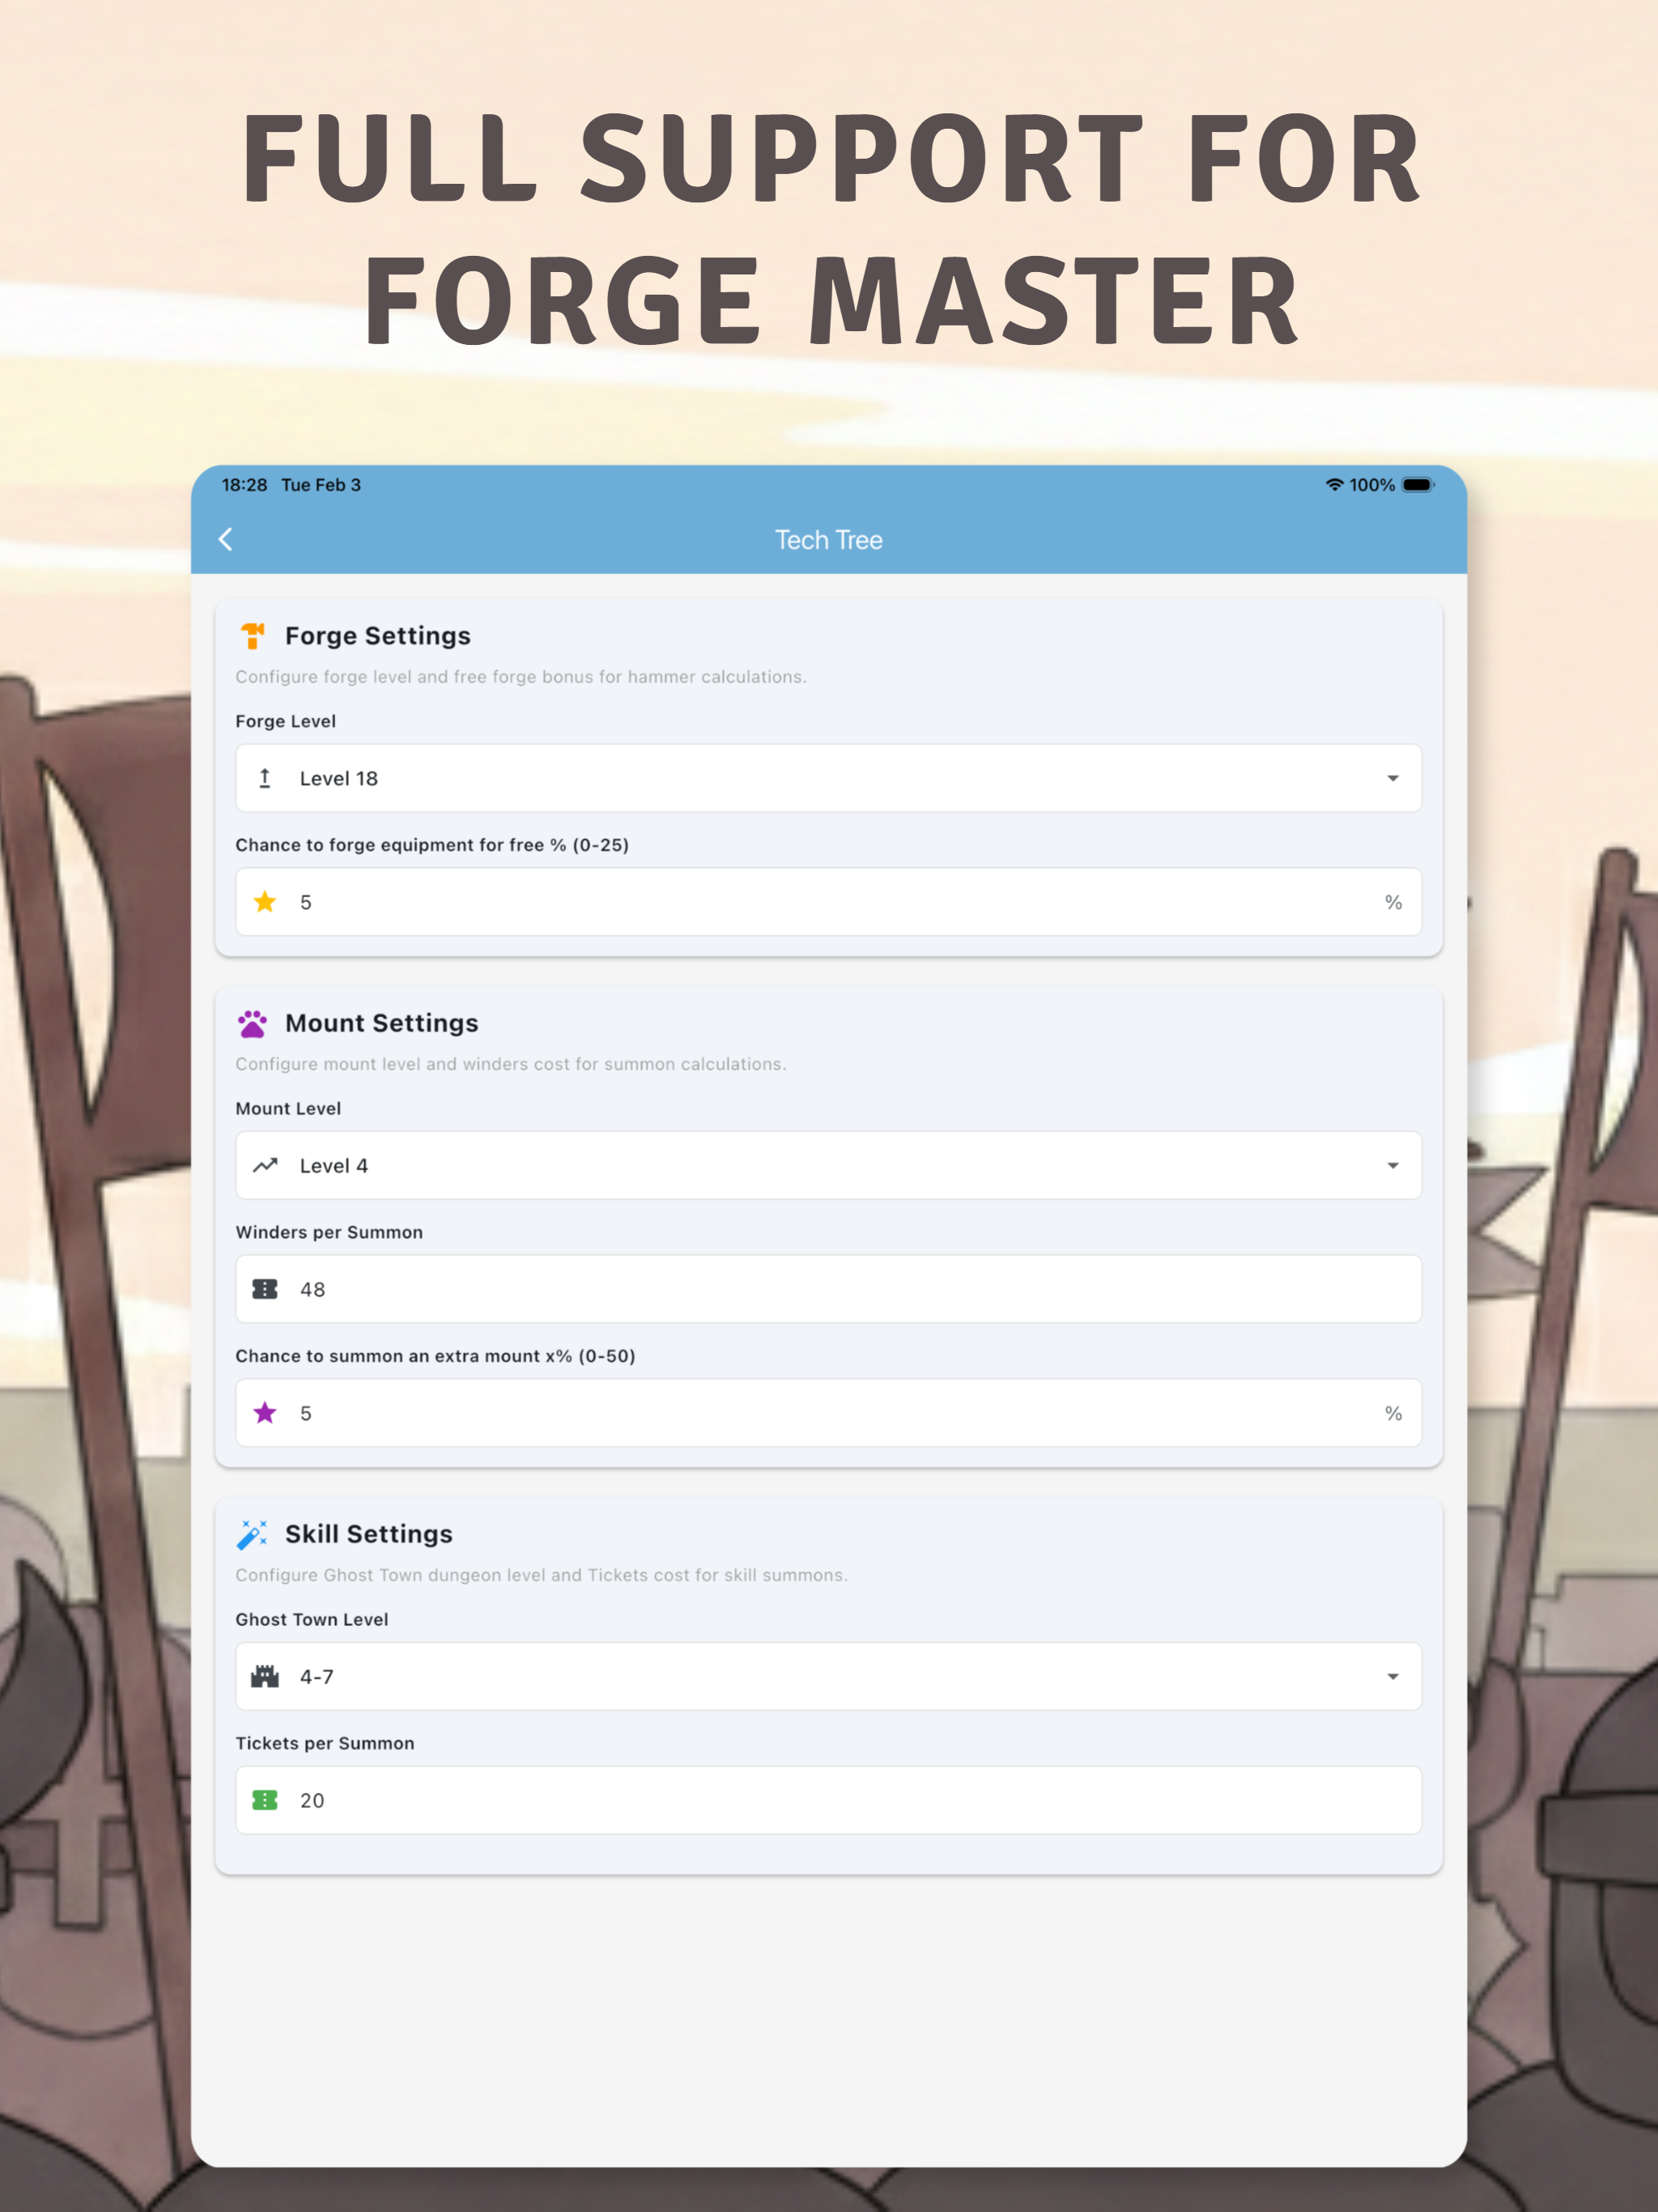Click 'Chance to summon an extra mount' label
The image size is (1658, 2212).
coord(435,1356)
